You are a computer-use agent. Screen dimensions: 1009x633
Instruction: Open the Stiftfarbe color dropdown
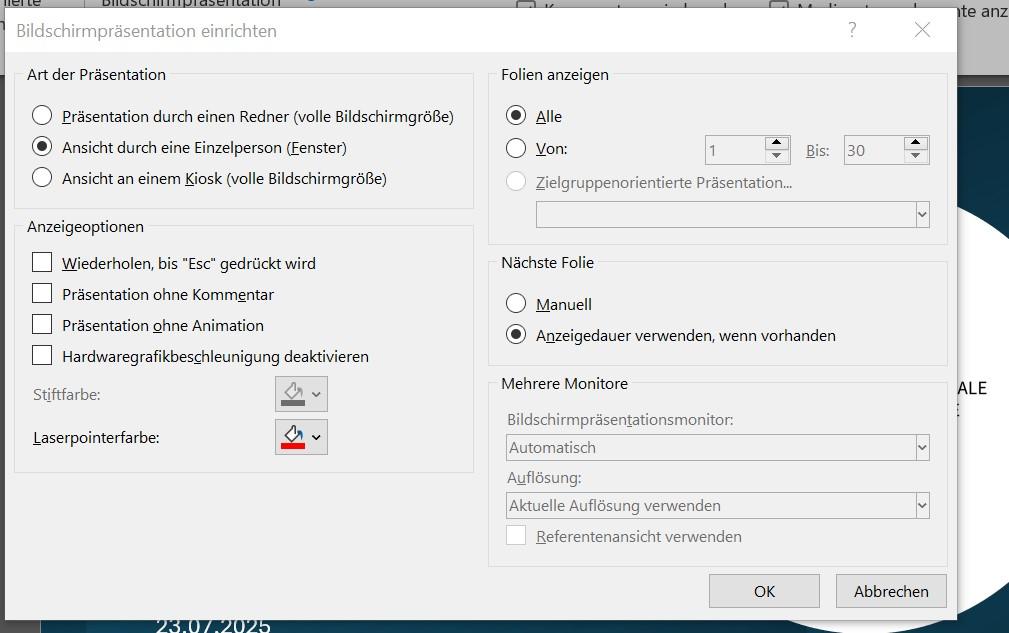coord(301,394)
